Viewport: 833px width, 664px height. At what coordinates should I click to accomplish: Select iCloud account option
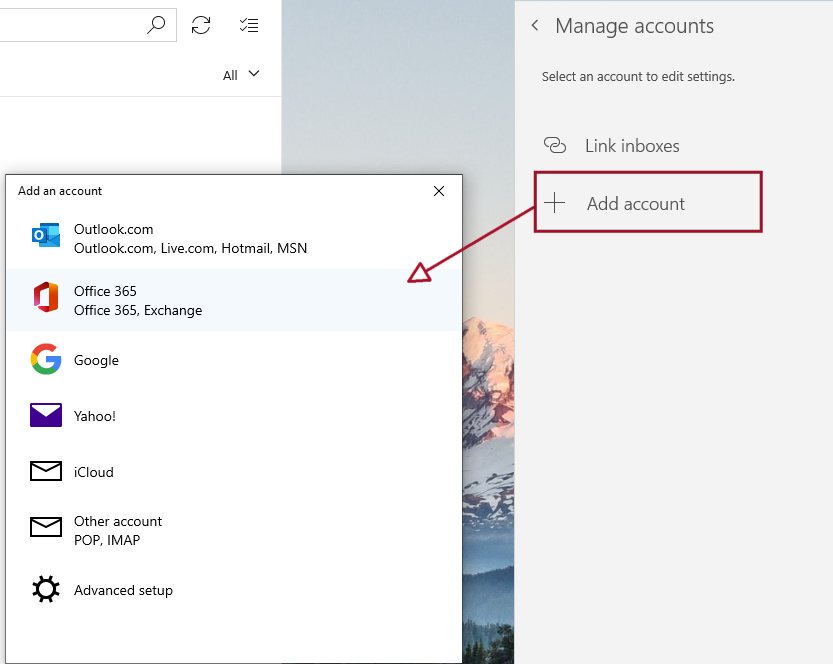pos(234,472)
